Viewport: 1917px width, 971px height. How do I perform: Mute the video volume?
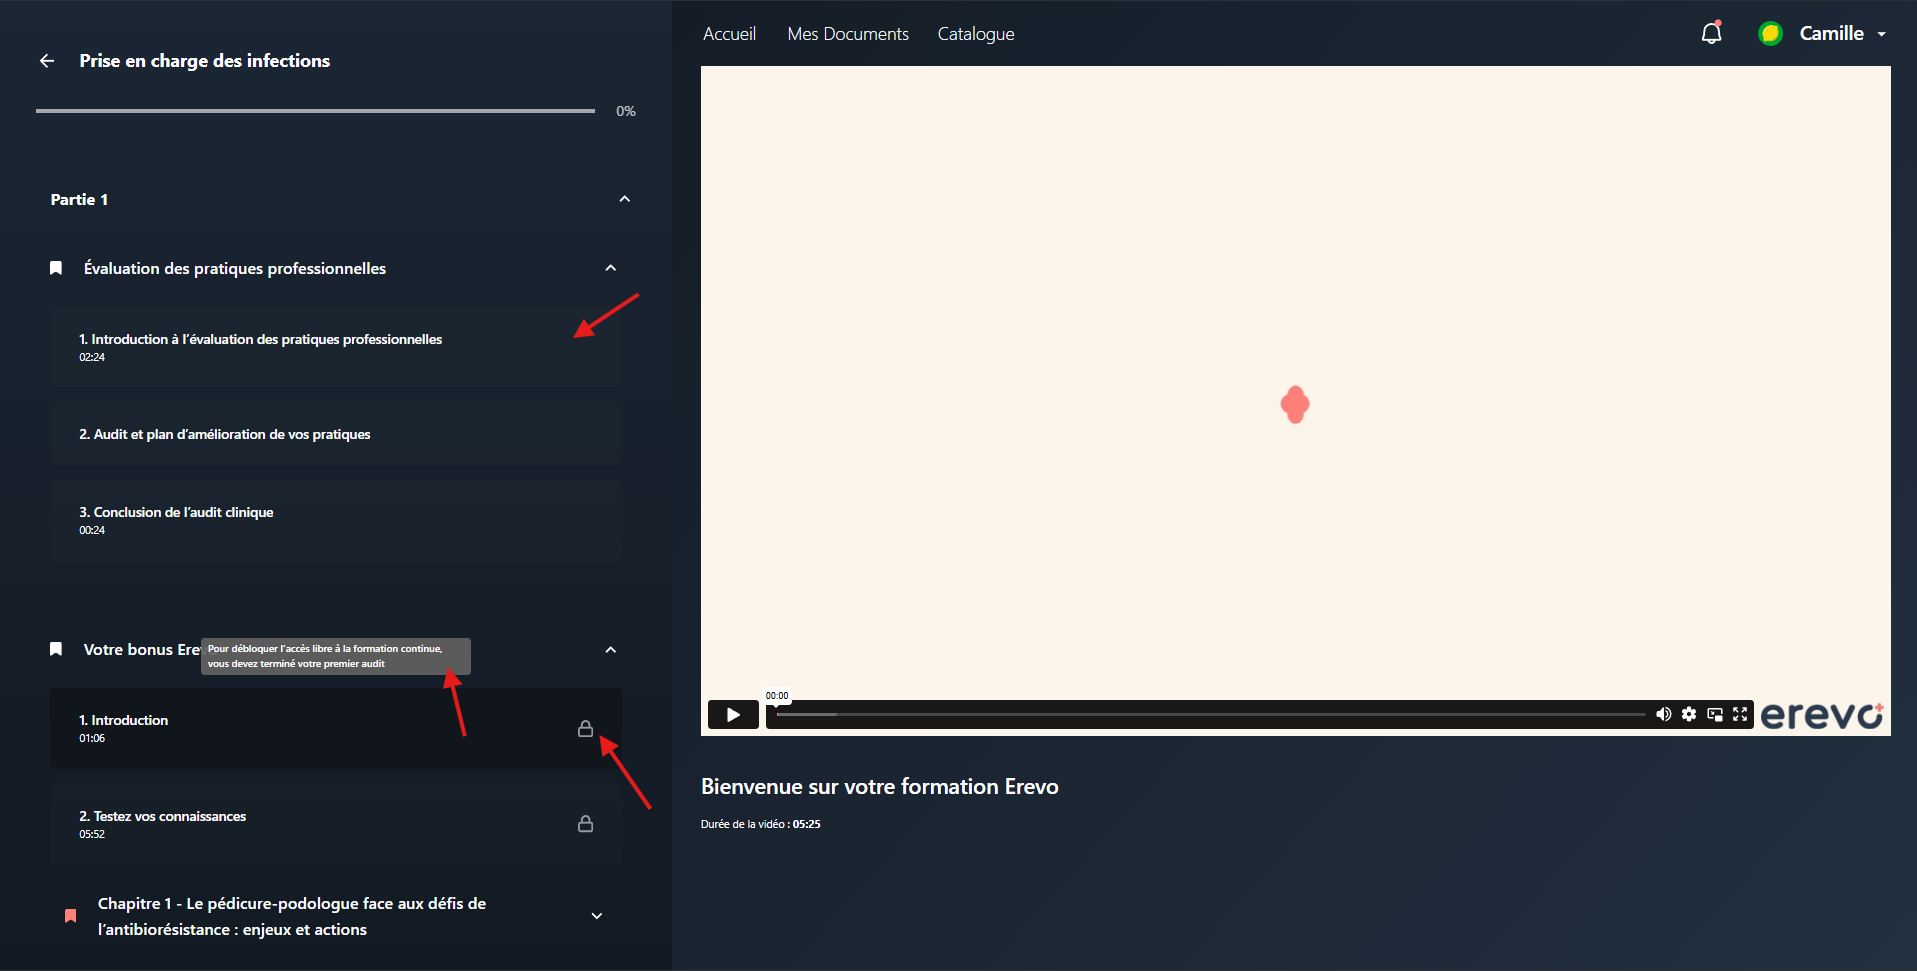[1663, 714]
